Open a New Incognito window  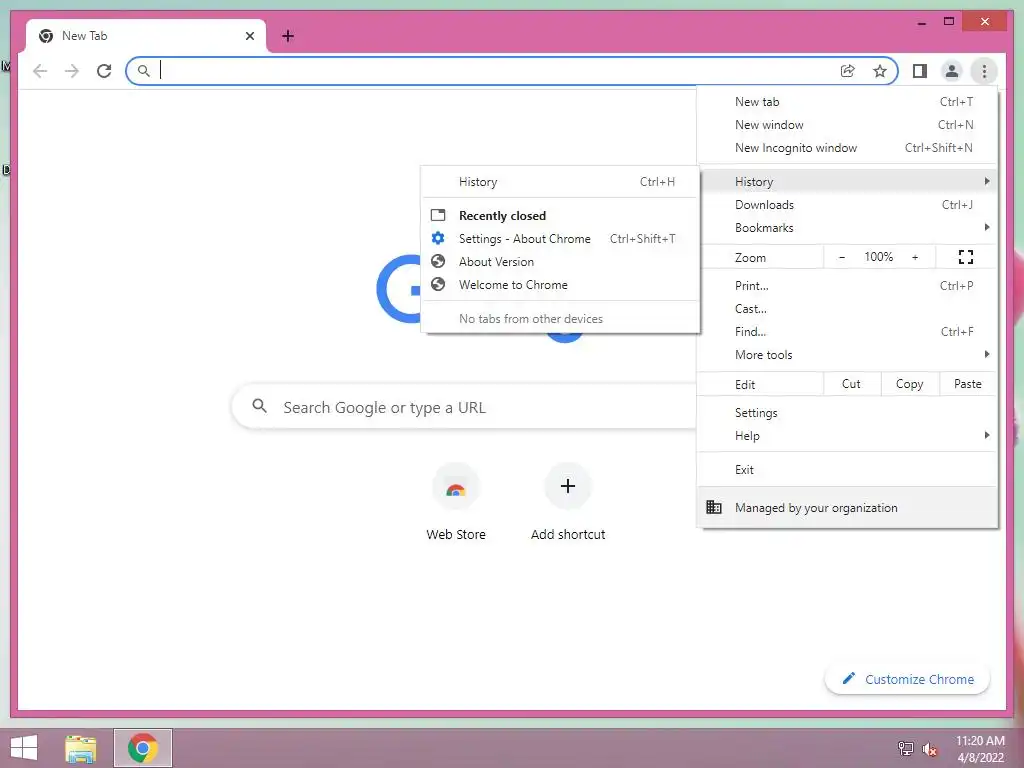(847, 148)
